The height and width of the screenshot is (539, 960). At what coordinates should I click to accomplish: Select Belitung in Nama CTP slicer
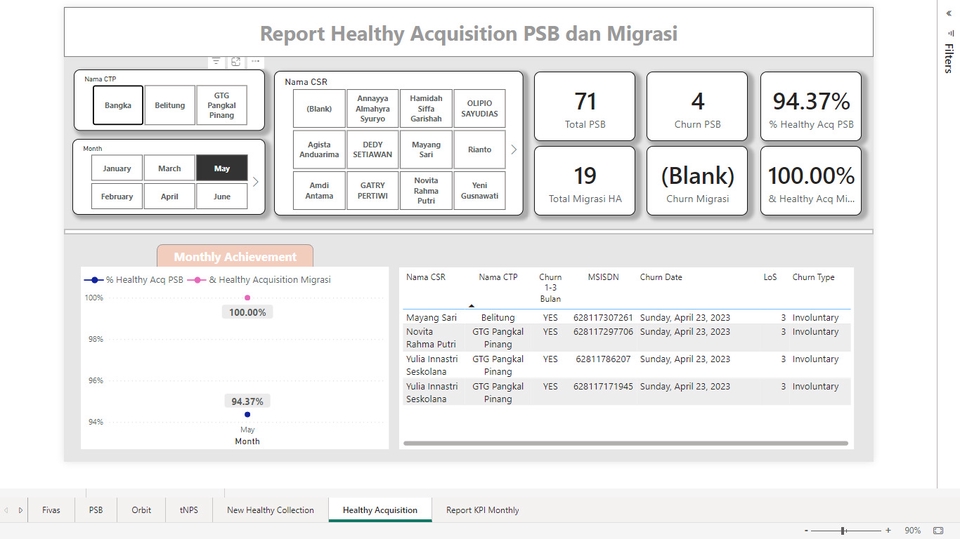(x=170, y=105)
